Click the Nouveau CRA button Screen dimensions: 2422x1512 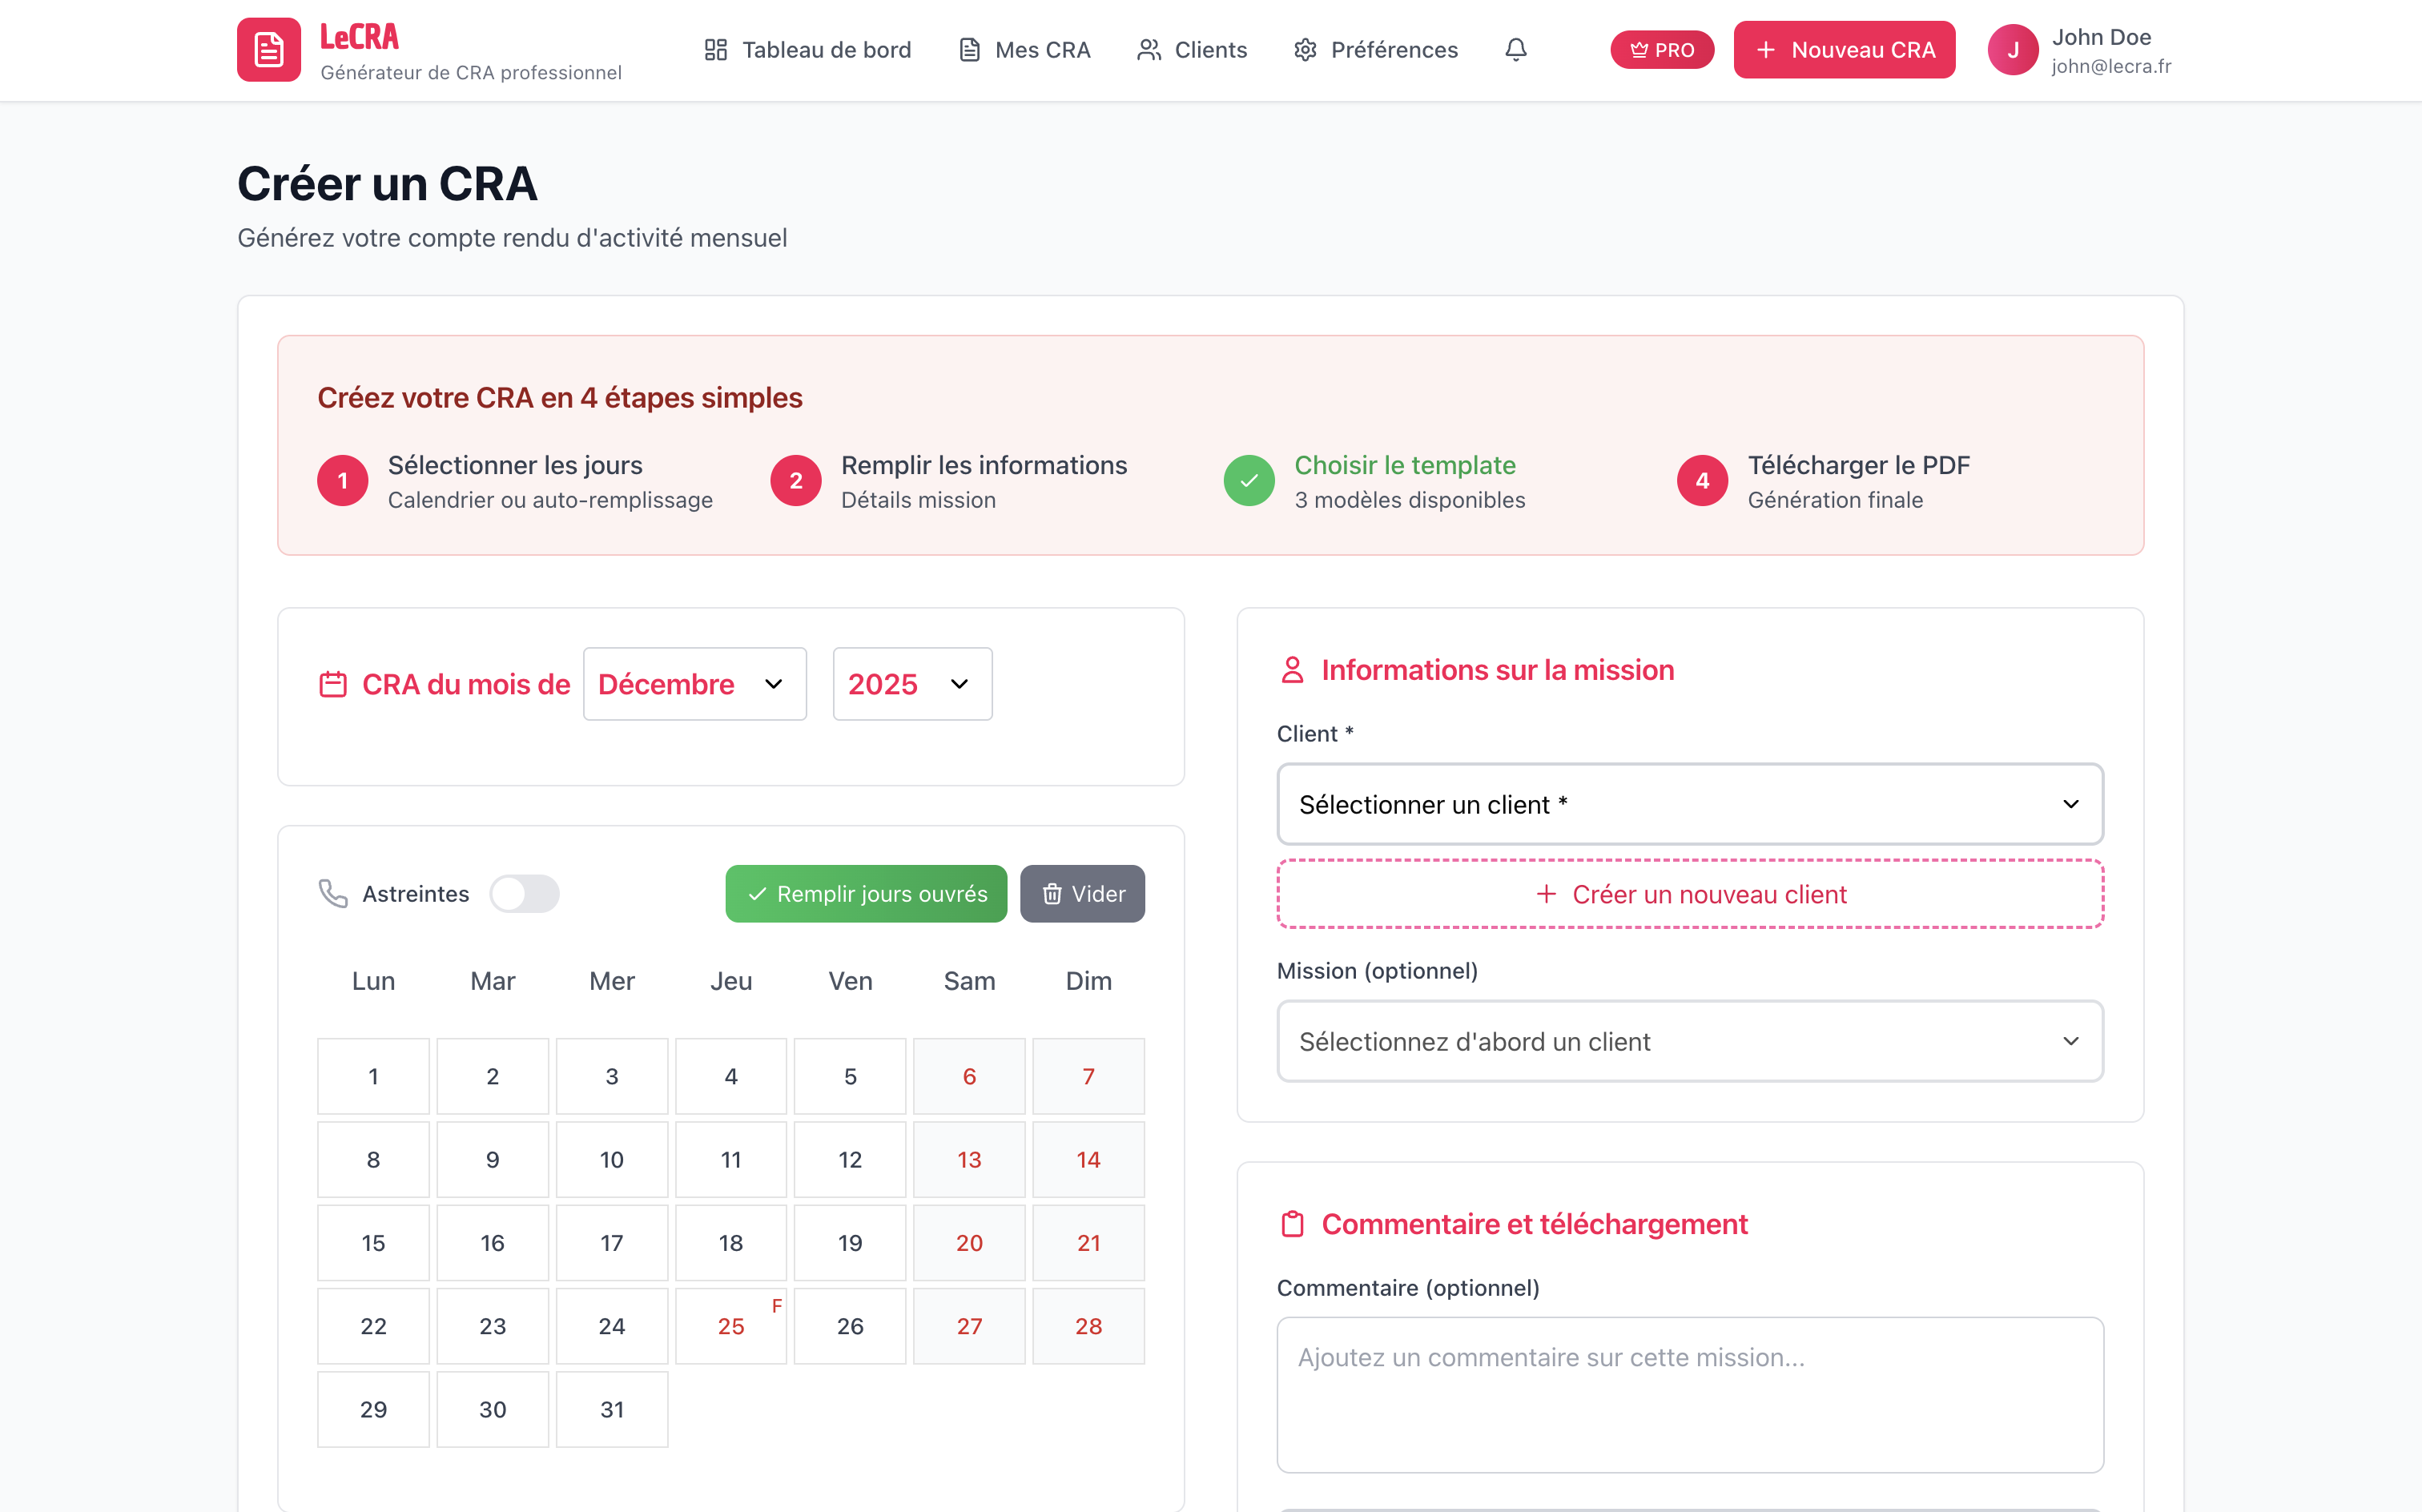click(1843, 49)
